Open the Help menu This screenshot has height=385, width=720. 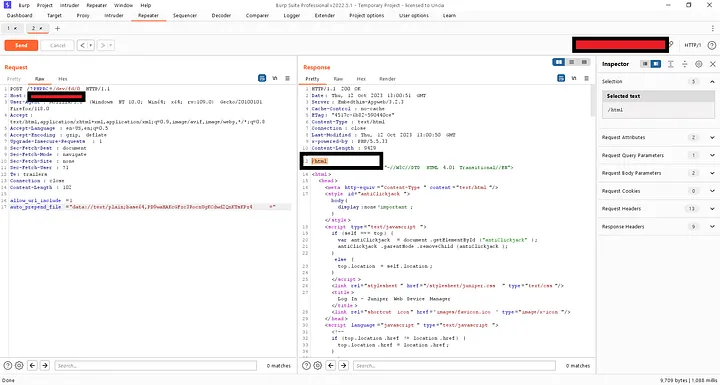tap(146, 6)
